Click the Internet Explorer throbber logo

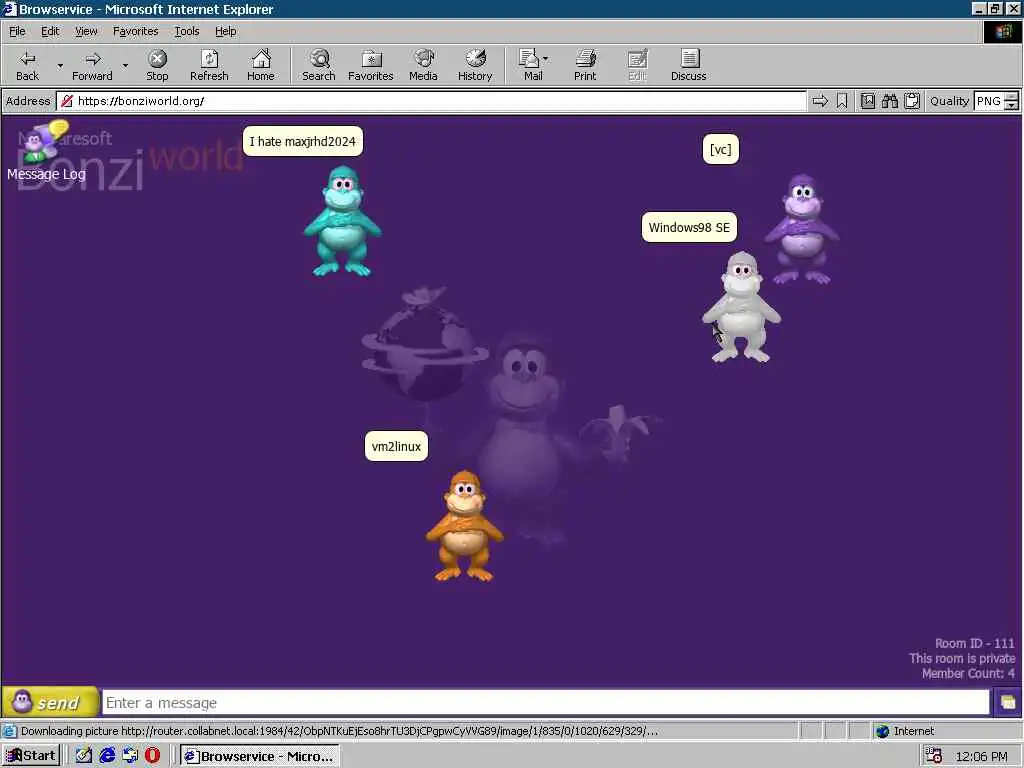(1003, 31)
